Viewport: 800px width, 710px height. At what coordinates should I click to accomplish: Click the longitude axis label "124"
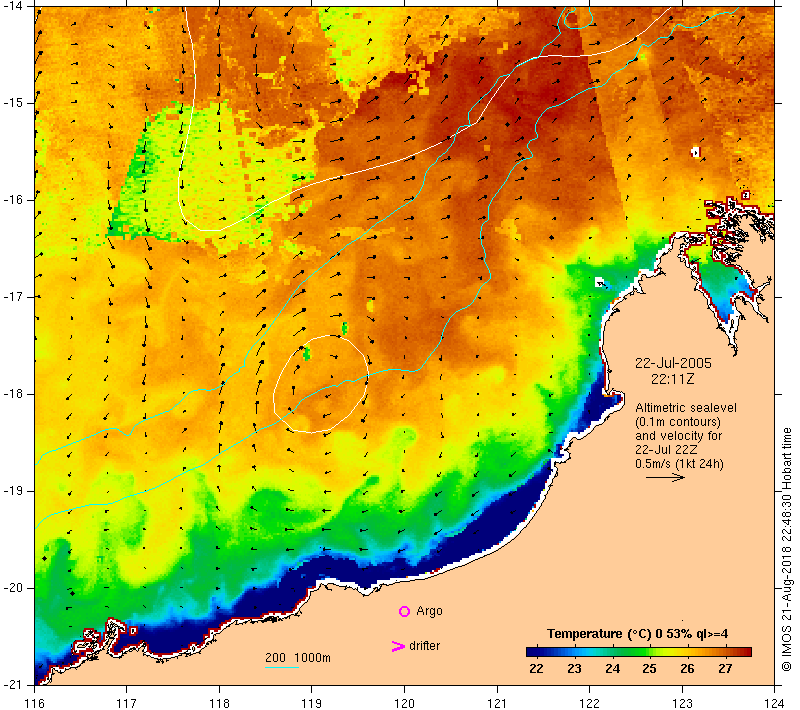(x=775, y=703)
